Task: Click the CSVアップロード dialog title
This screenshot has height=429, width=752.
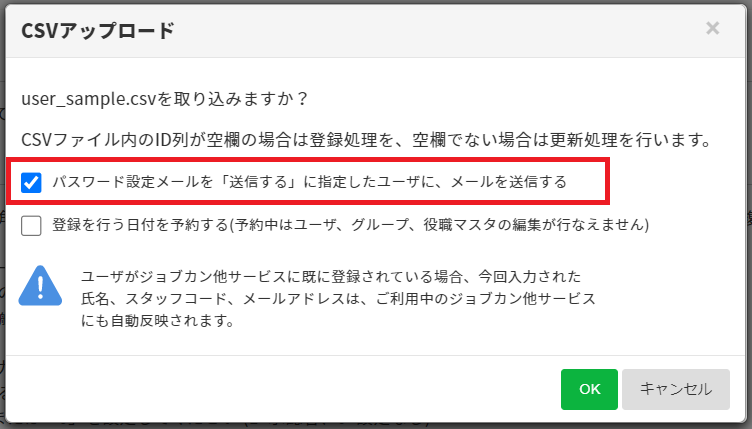Action: (x=98, y=31)
